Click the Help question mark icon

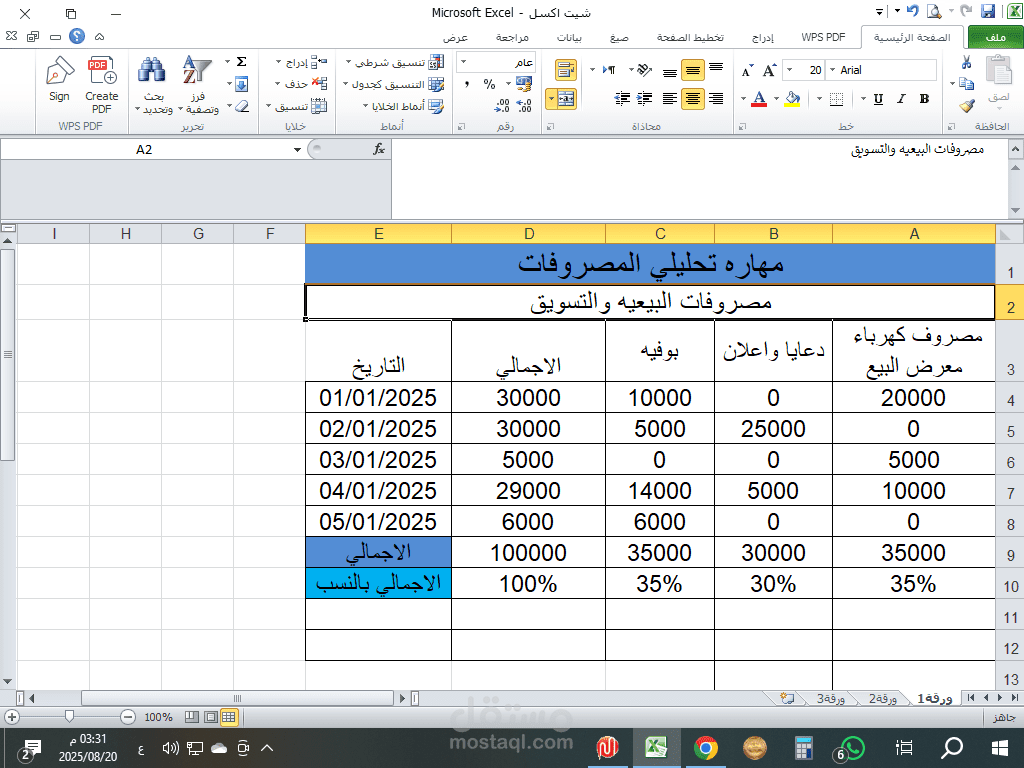pyautogui.click(x=77, y=36)
